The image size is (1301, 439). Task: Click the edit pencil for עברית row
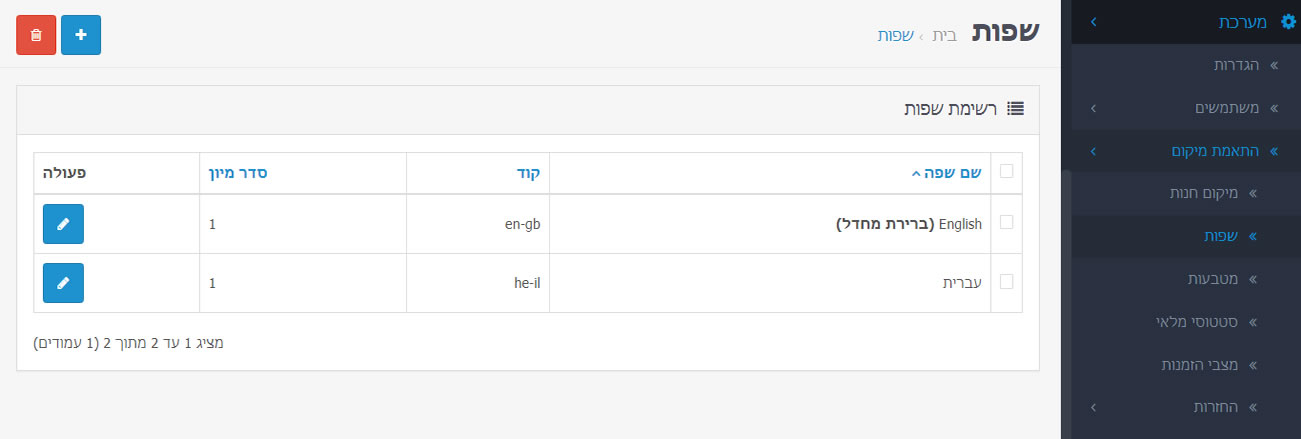click(x=63, y=283)
